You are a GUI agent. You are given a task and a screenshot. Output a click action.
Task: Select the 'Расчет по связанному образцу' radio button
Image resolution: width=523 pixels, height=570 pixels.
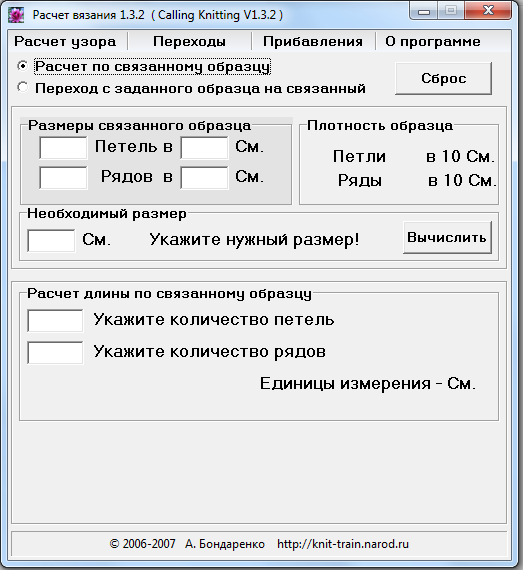point(23,67)
